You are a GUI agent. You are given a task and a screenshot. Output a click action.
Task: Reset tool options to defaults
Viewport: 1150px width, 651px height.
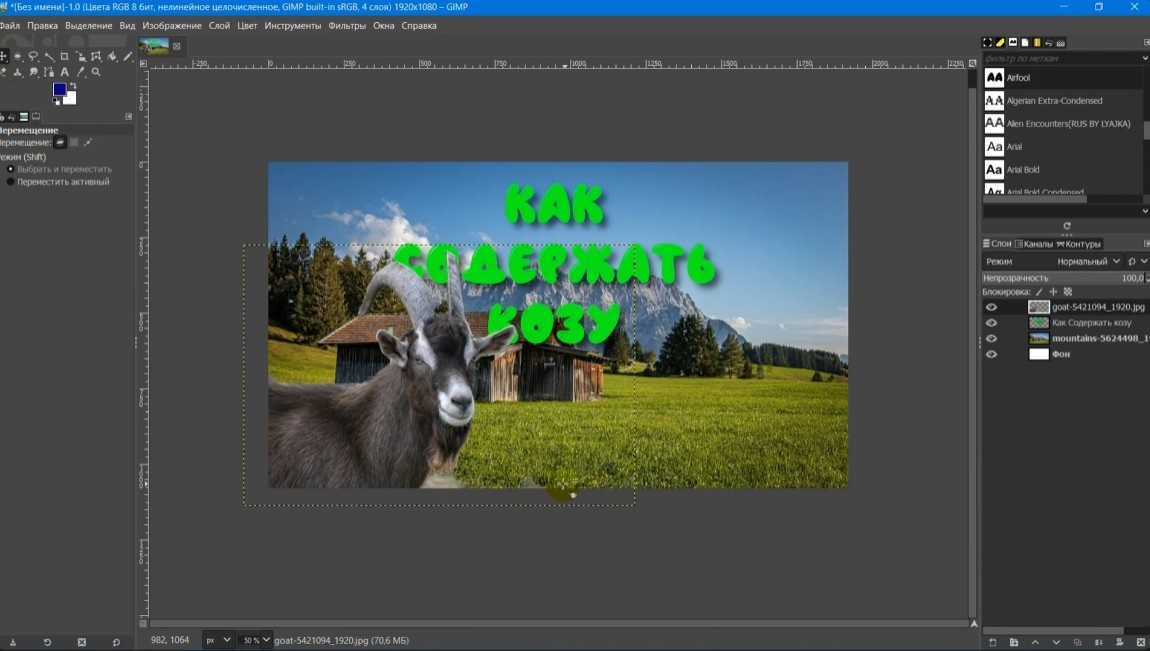click(x=116, y=642)
